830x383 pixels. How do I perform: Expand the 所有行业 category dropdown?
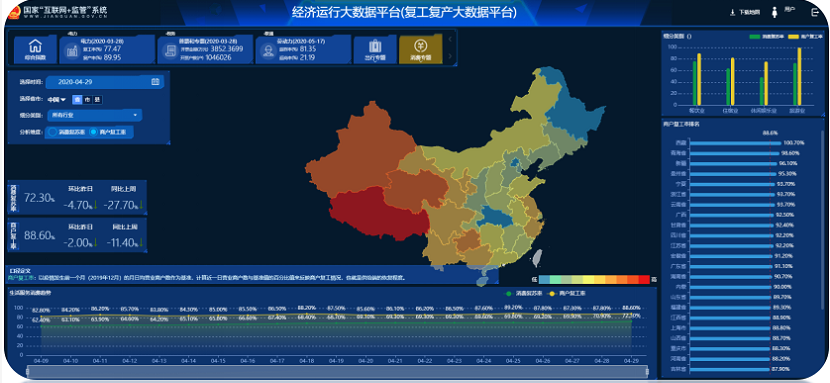[94, 115]
